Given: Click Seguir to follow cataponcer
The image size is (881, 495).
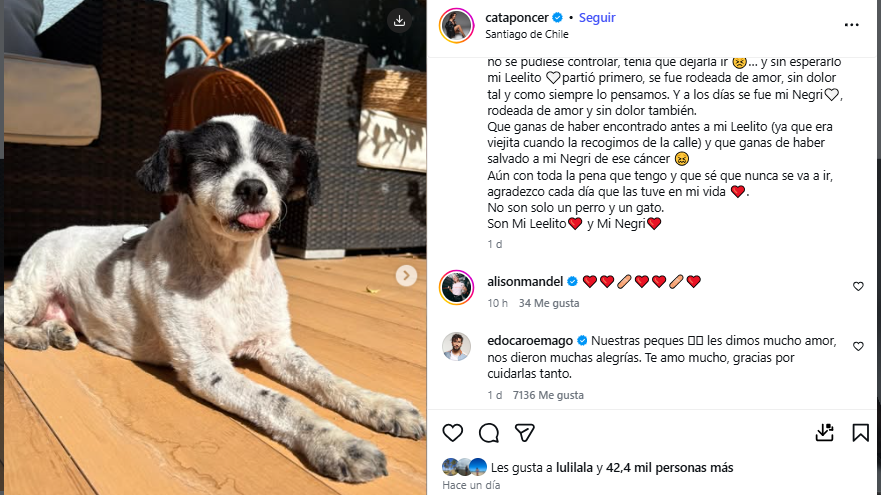Looking at the screenshot, I should (597, 18).
